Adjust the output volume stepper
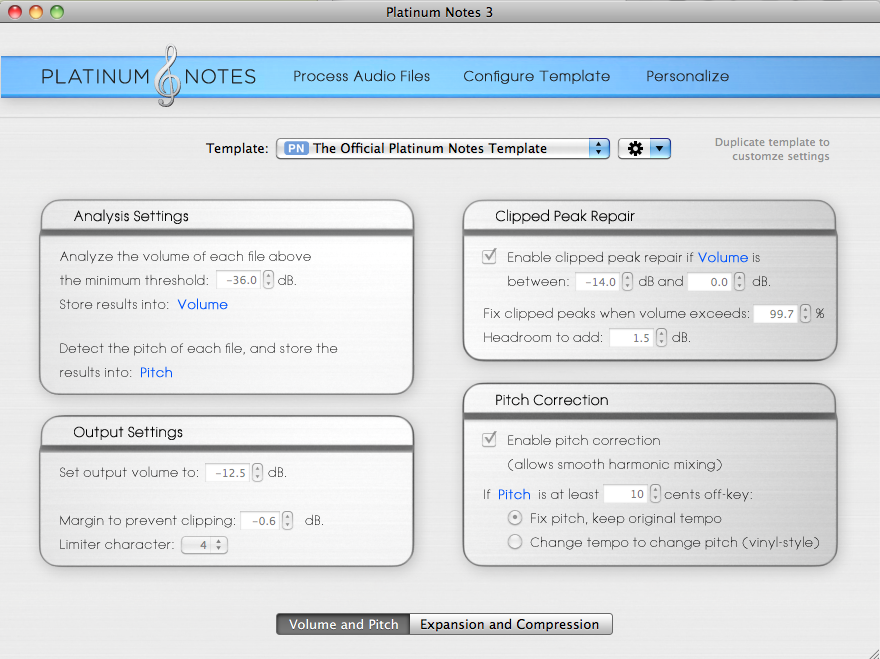The width and height of the screenshot is (880, 659). (257, 473)
